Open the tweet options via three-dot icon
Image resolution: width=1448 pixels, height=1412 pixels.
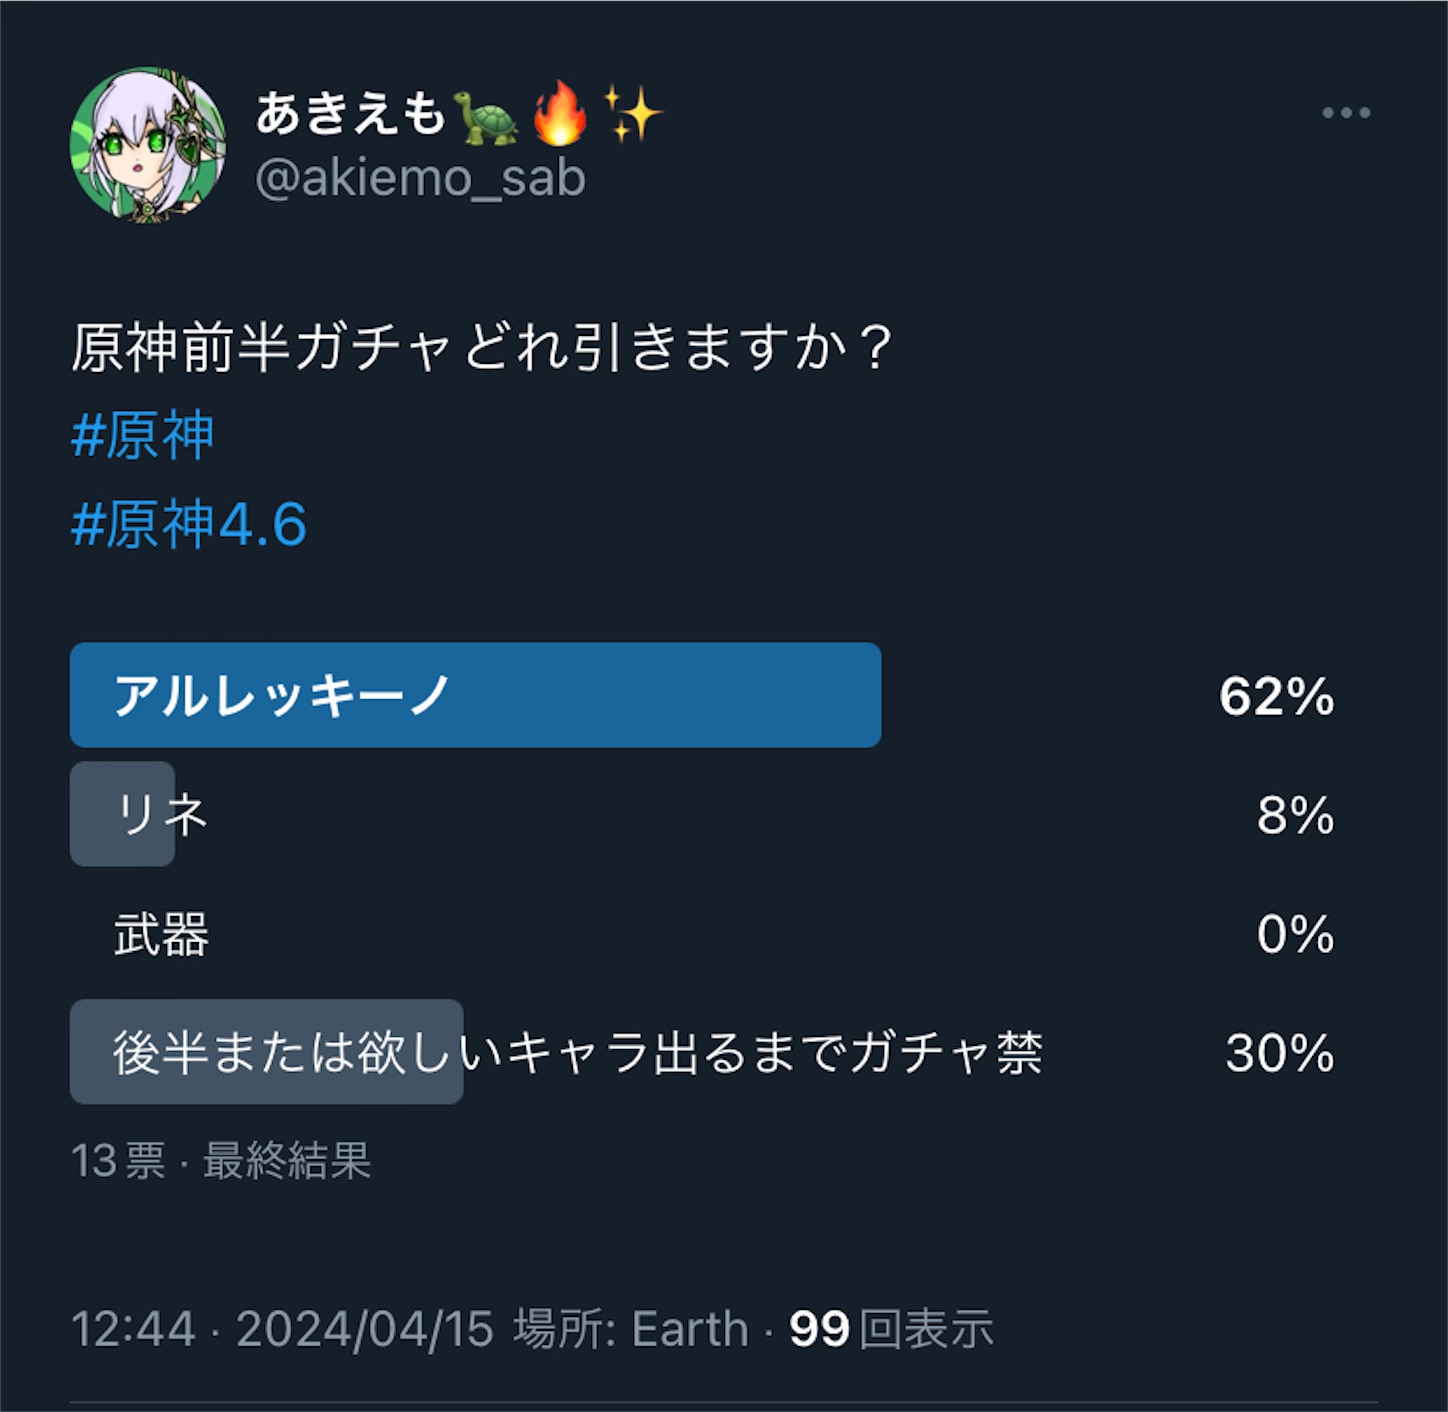pos(1344,112)
